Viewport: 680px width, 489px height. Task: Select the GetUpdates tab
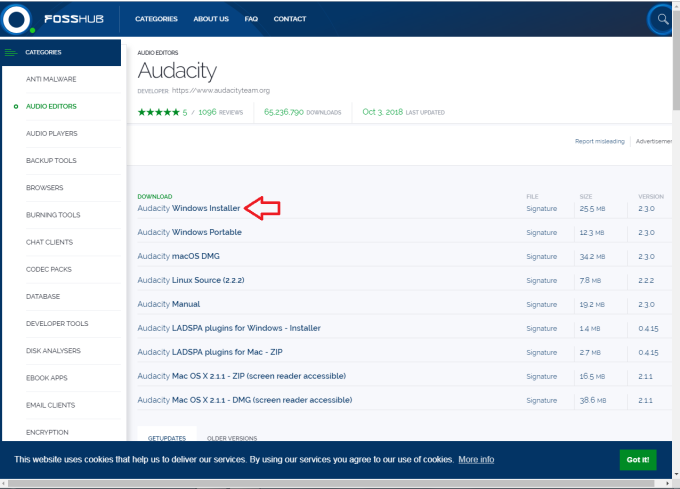pyautogui.click(x=166, y=438)
